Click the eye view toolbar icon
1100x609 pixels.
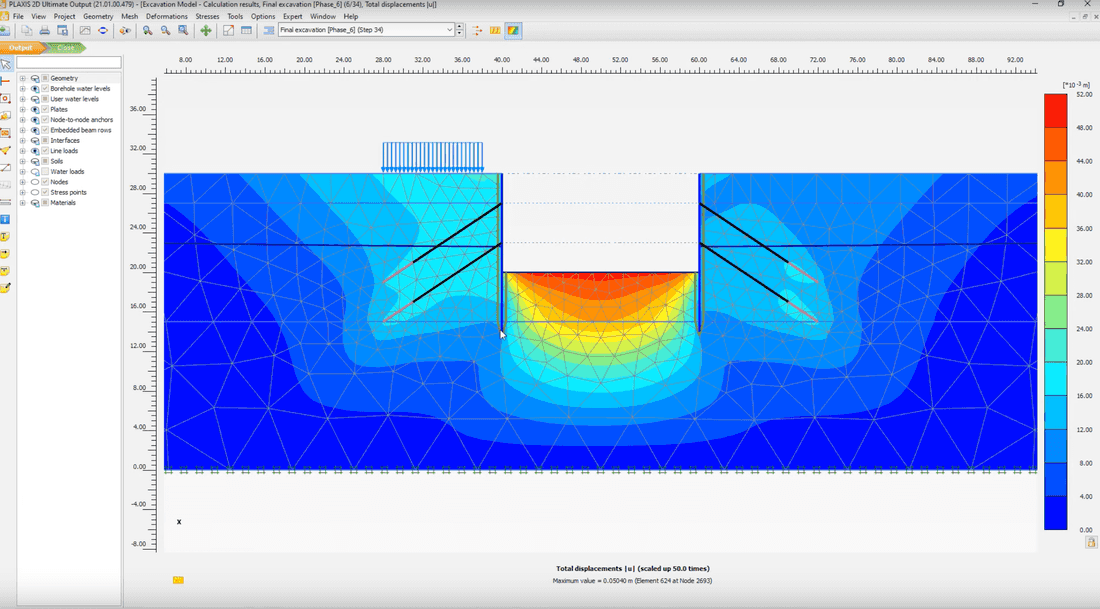pos(125,30)
